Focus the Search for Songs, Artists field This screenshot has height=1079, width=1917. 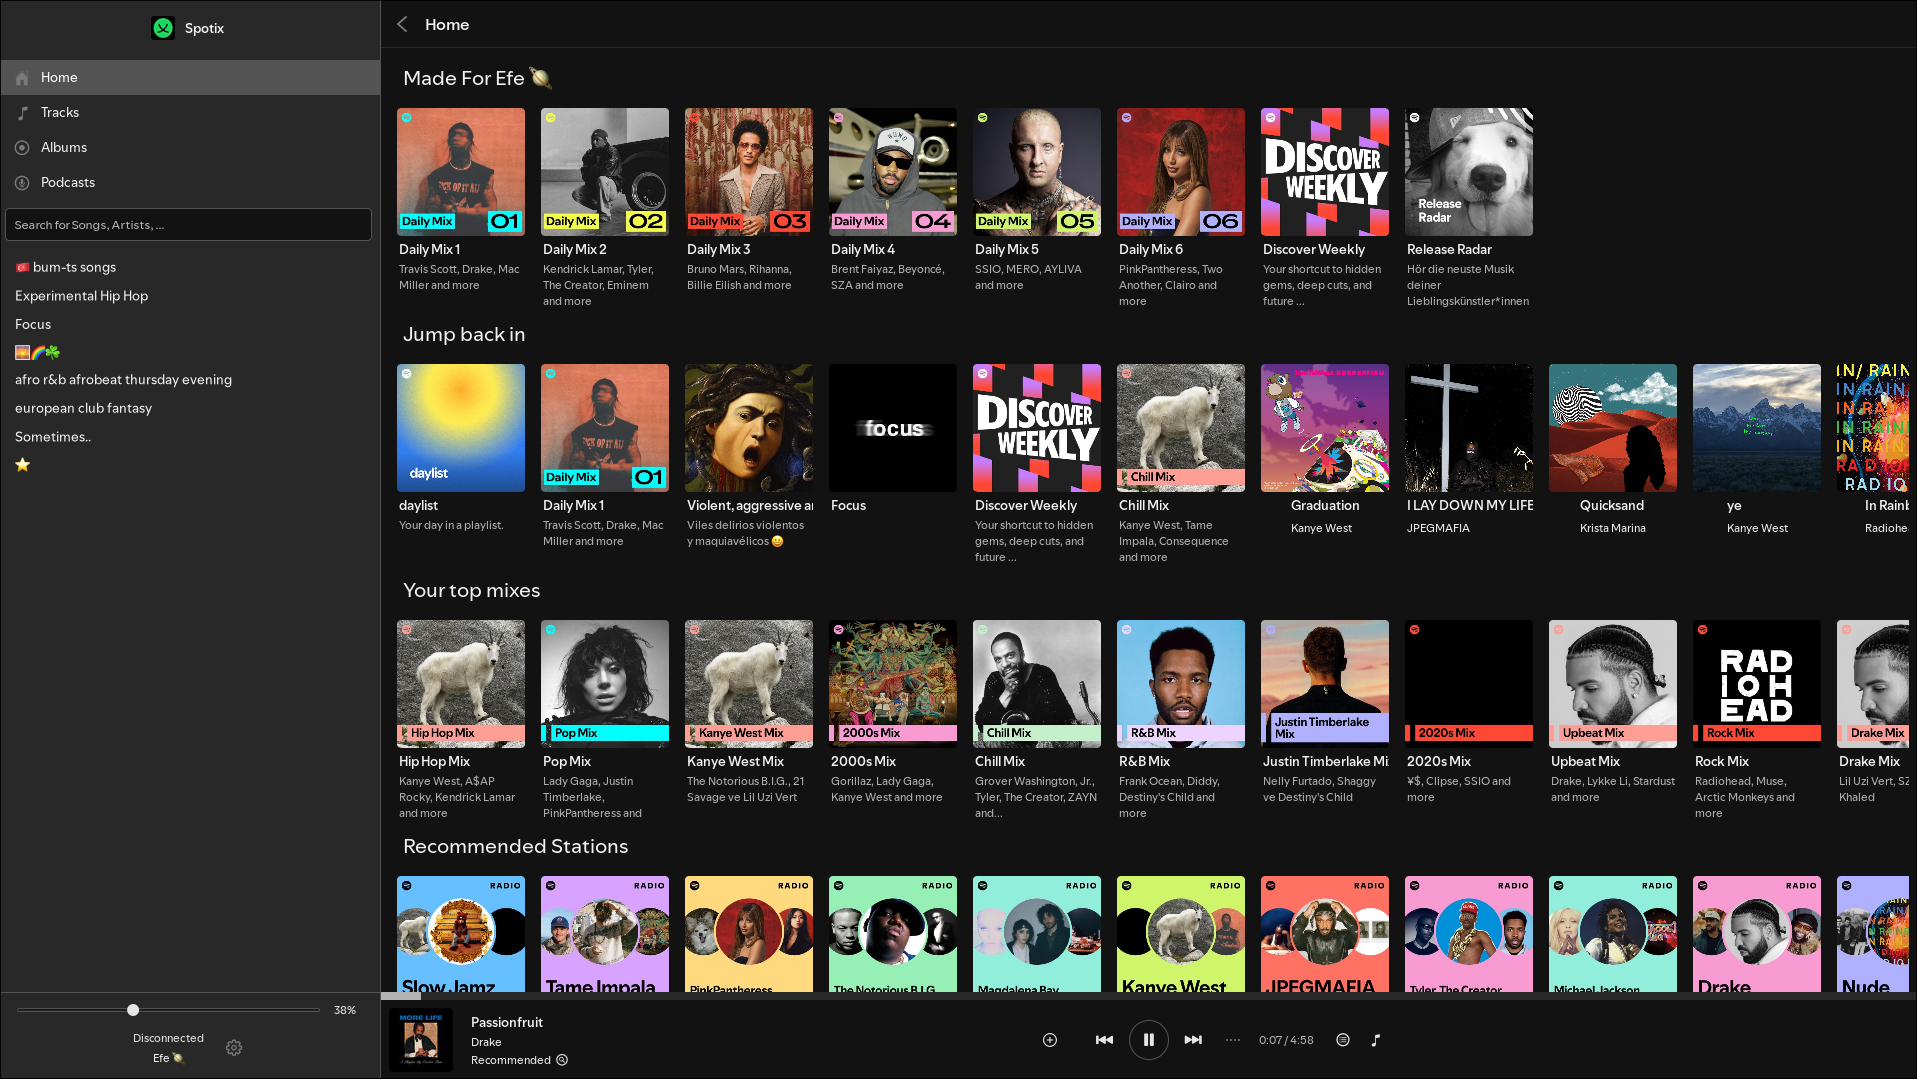pos(188,225)
